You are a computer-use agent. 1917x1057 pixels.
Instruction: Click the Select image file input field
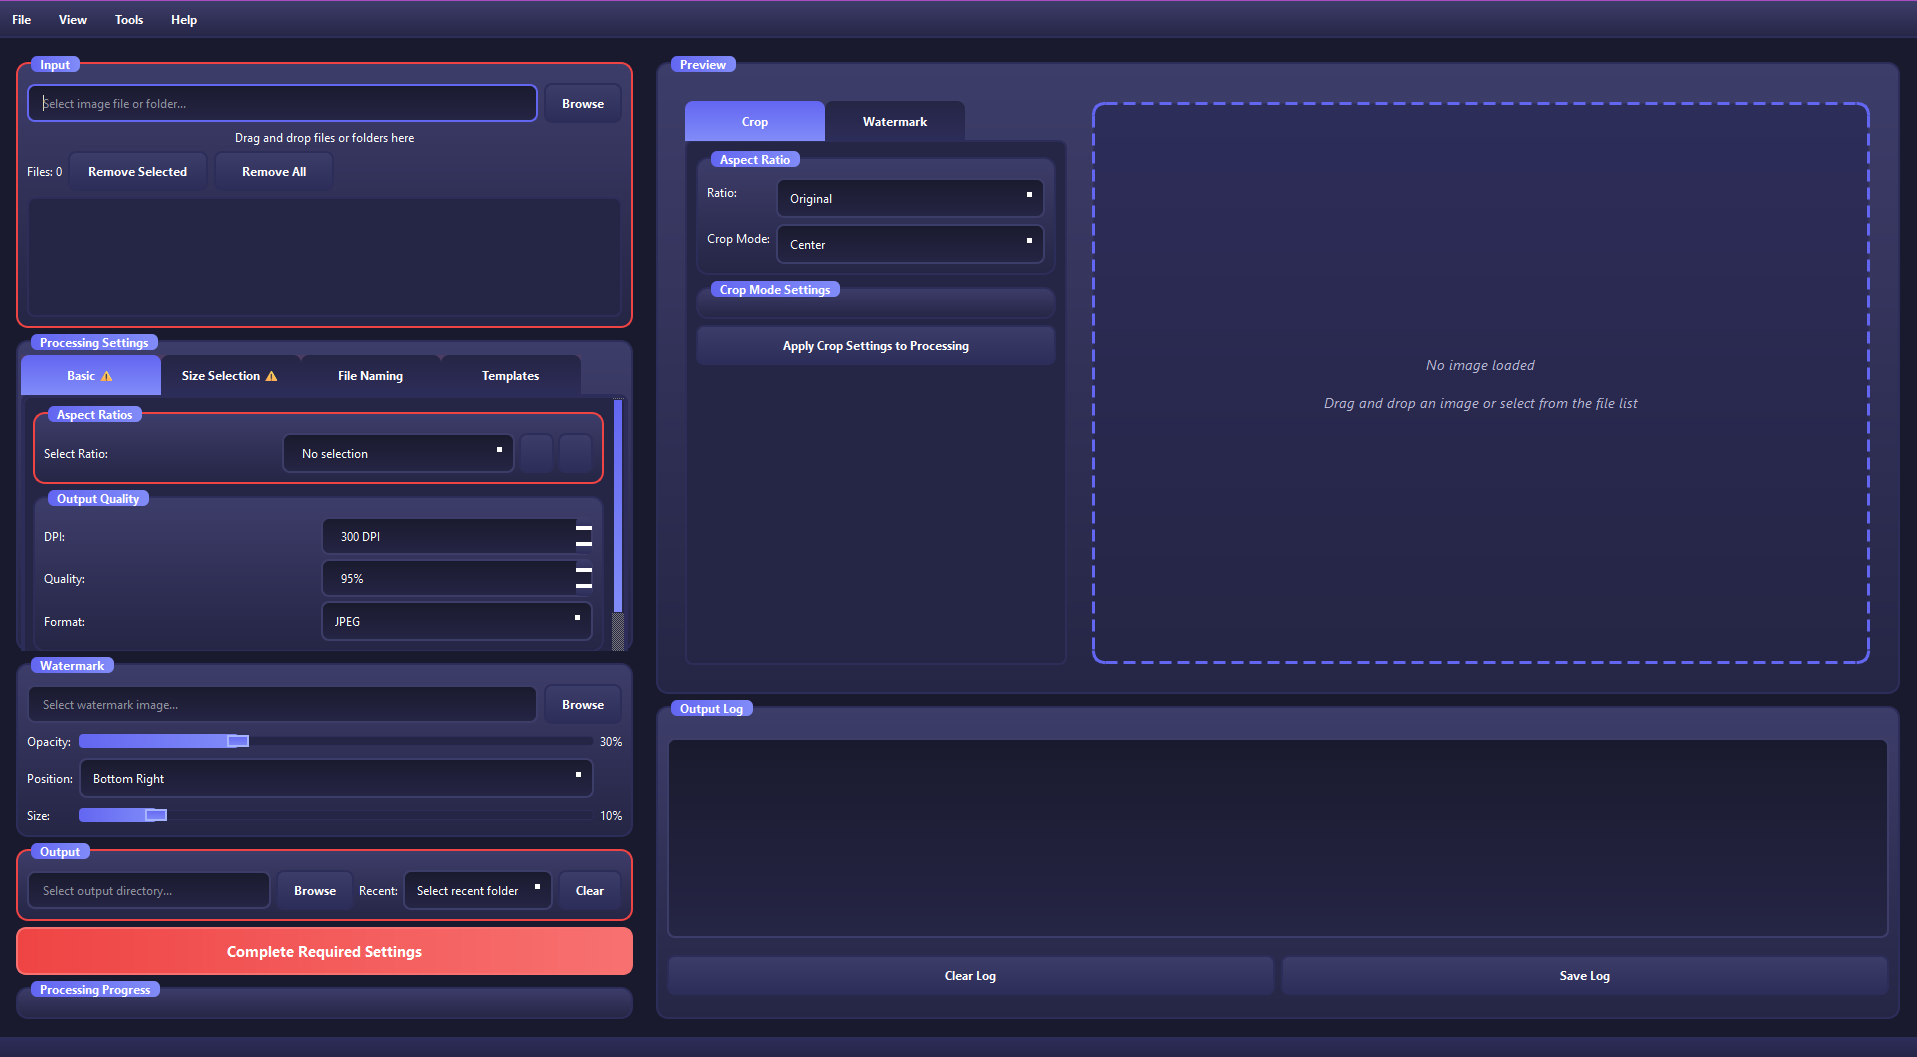(x=282, y=103)
